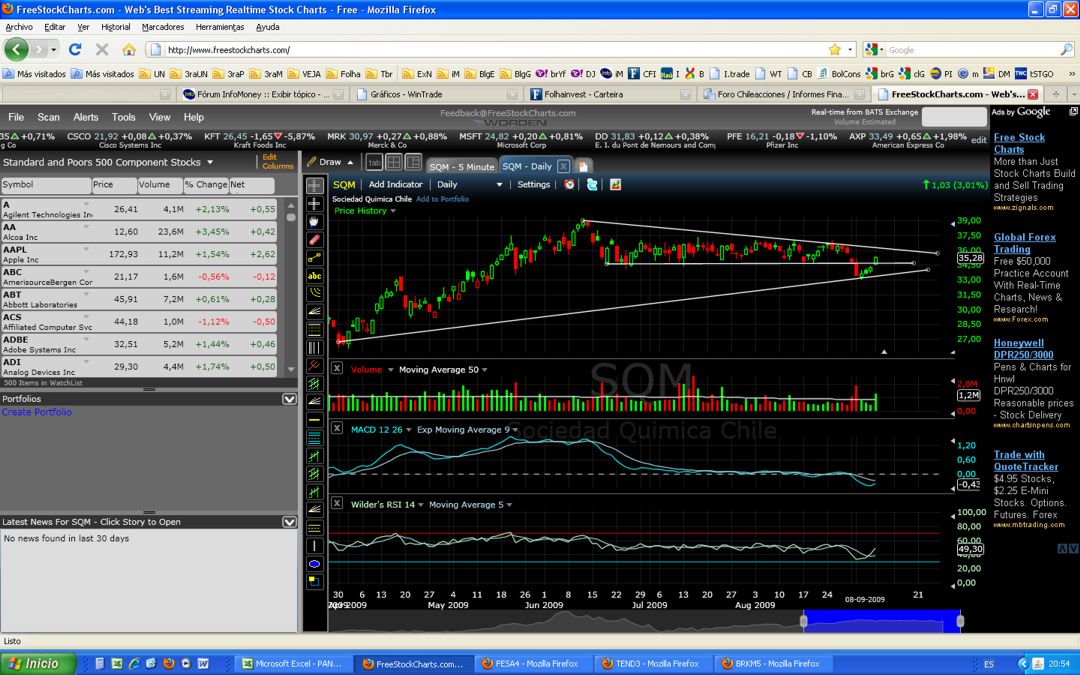Open the Exp Moving Average 9 dropdown
1080x675 pixels.
(515, 430)
